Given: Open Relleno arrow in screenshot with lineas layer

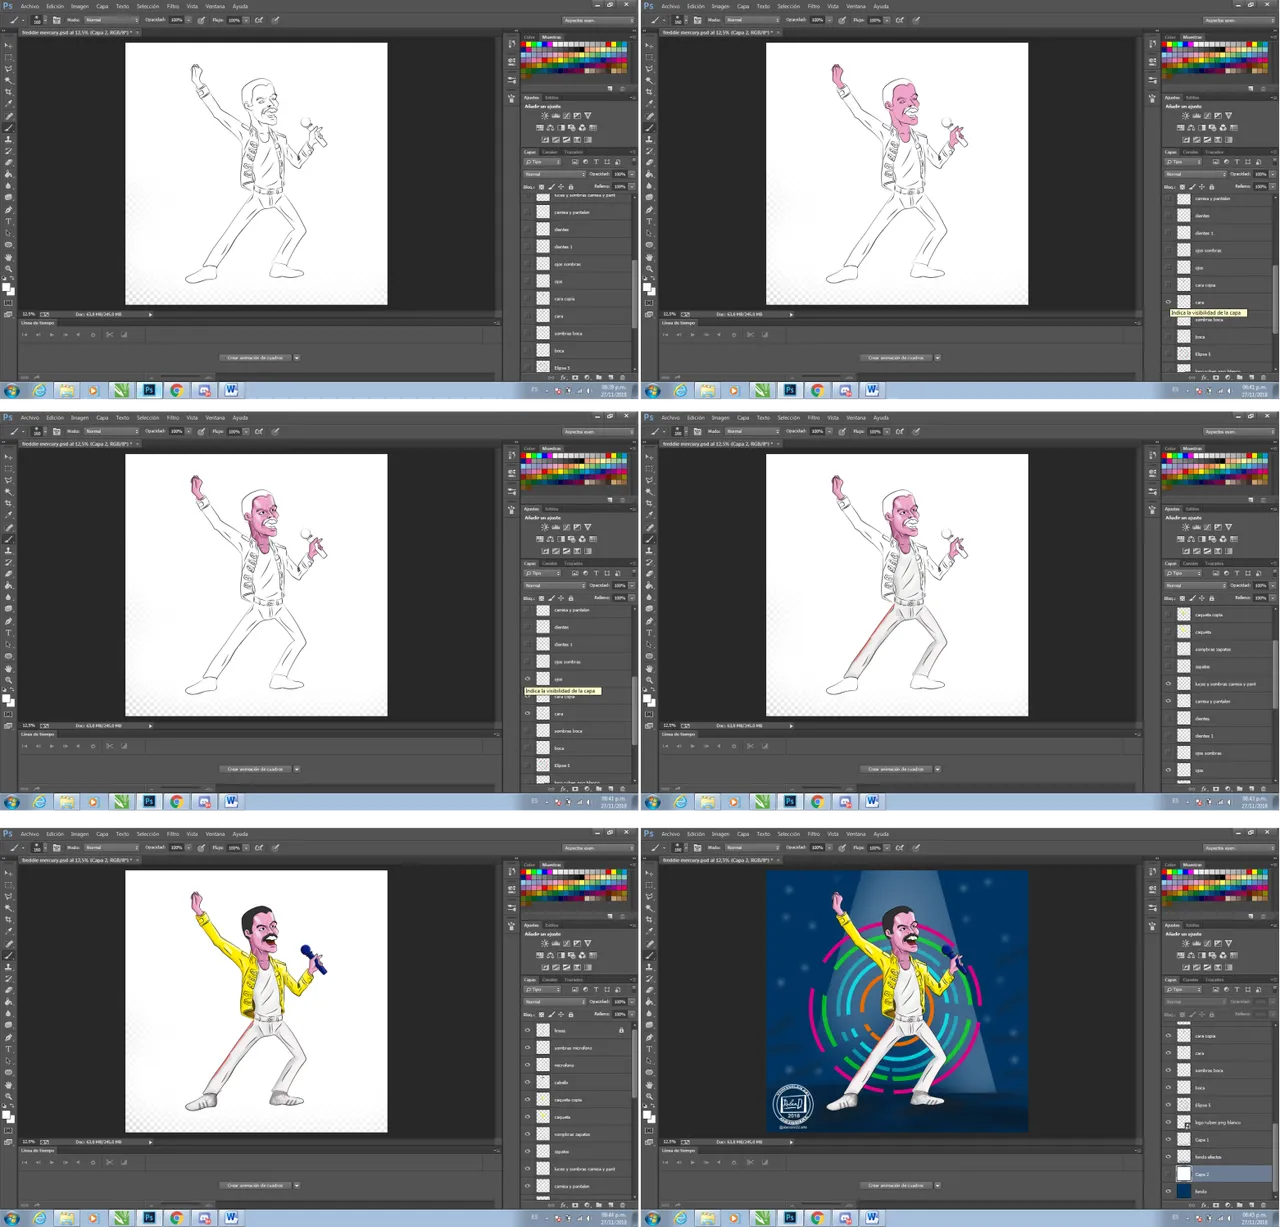Looking at the screenshot, I should tap(631, 1015).
